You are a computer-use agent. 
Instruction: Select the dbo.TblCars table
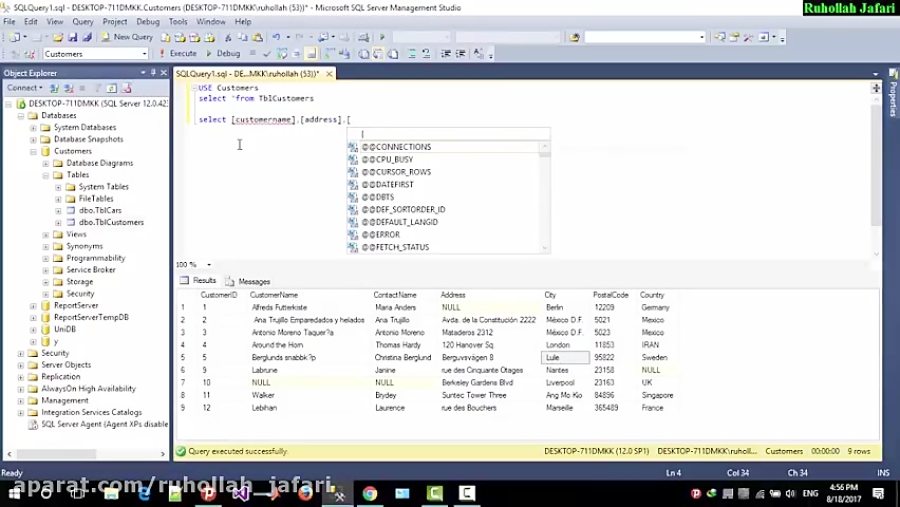[x=100, y=210]
